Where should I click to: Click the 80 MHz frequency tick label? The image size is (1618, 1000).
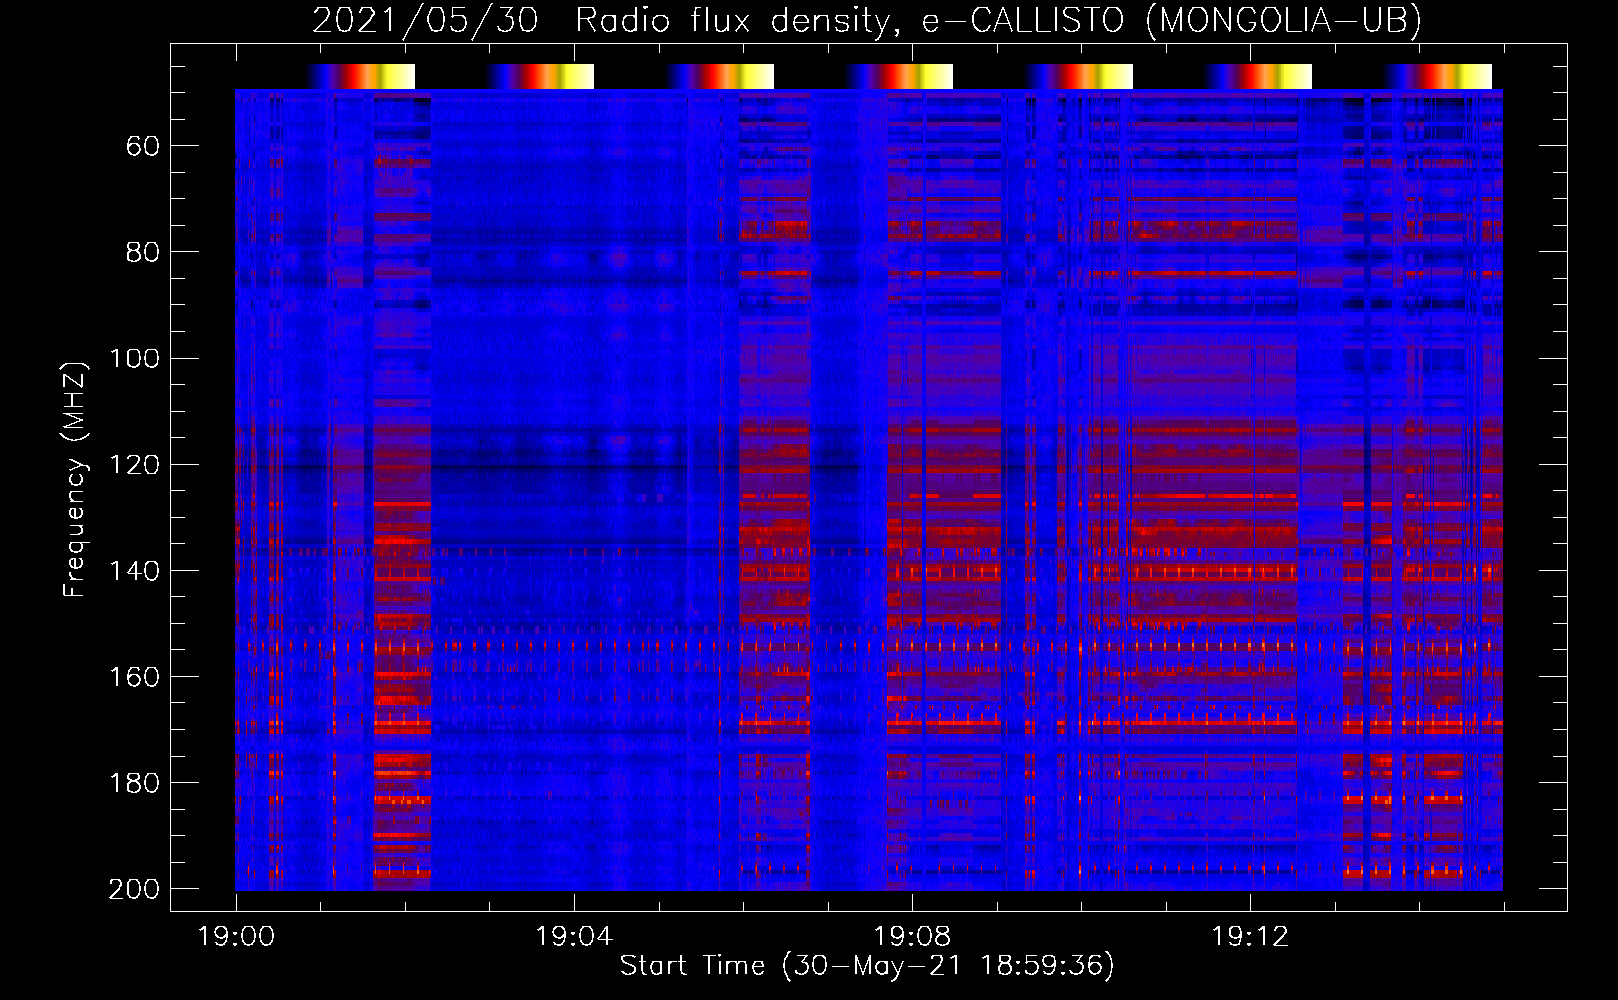pyautogui.click(x=143, y=252)
